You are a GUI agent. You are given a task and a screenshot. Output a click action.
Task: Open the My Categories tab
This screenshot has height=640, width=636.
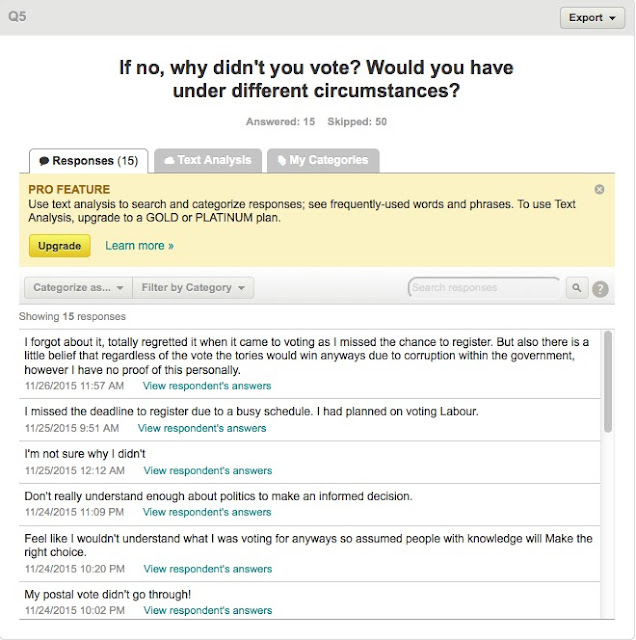323,160
